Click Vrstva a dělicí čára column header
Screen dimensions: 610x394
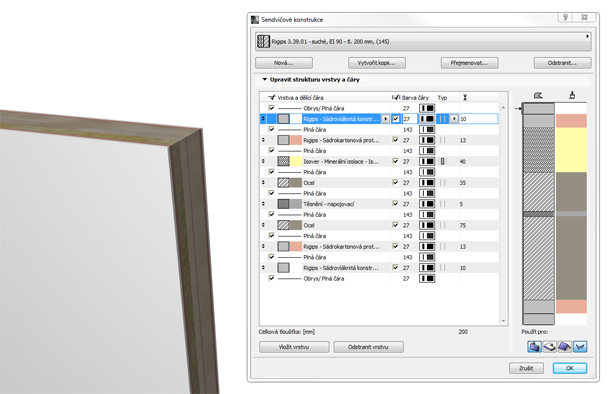[x=300, y=98]
